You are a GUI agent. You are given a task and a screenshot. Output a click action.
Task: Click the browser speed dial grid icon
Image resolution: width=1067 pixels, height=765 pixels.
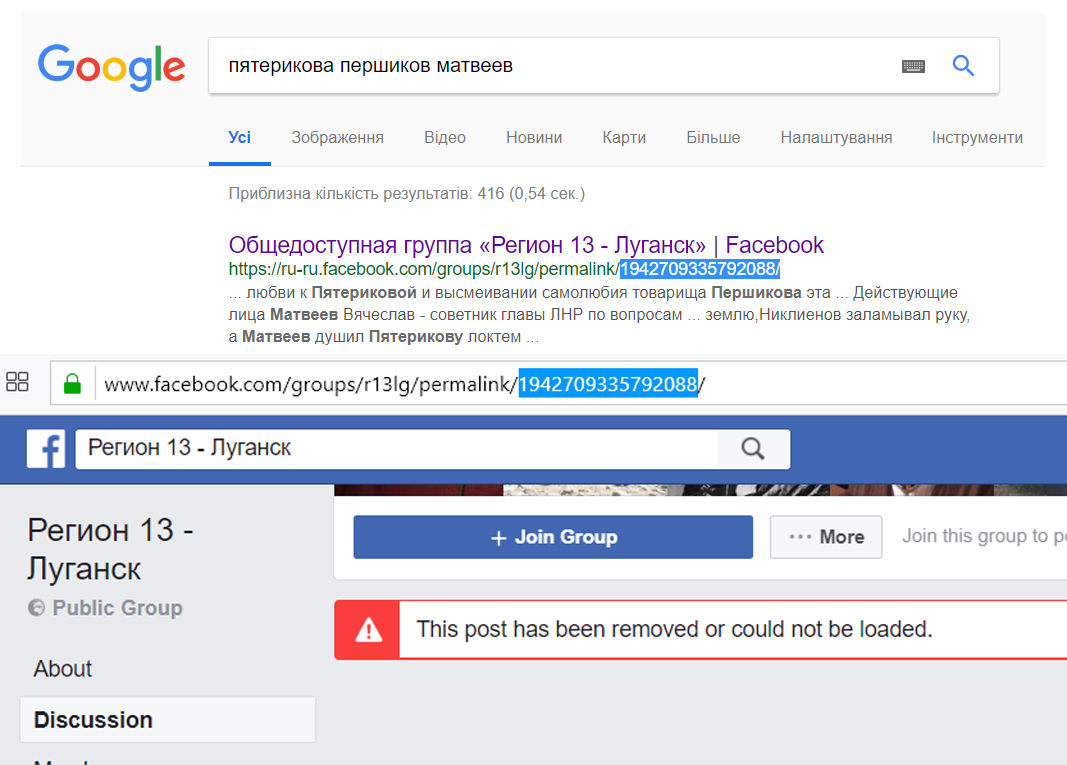(x=17, y=382)
